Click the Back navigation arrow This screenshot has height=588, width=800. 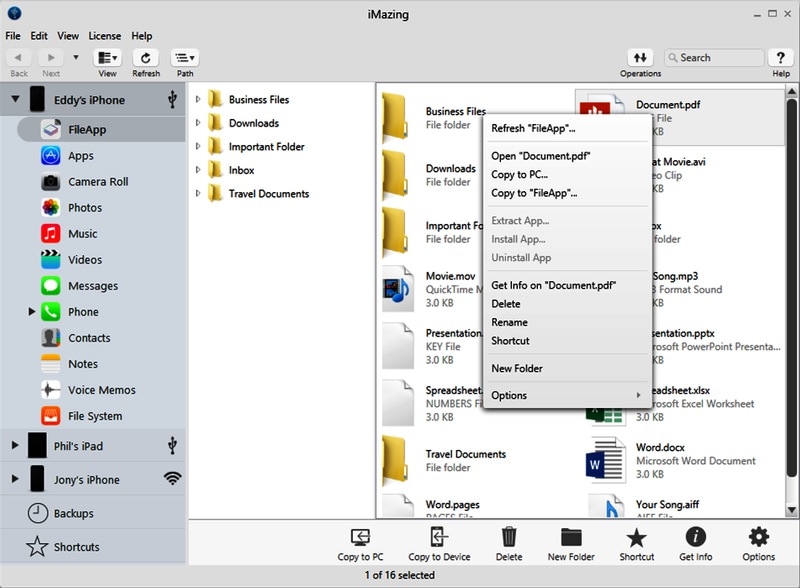tap(19, 58)
